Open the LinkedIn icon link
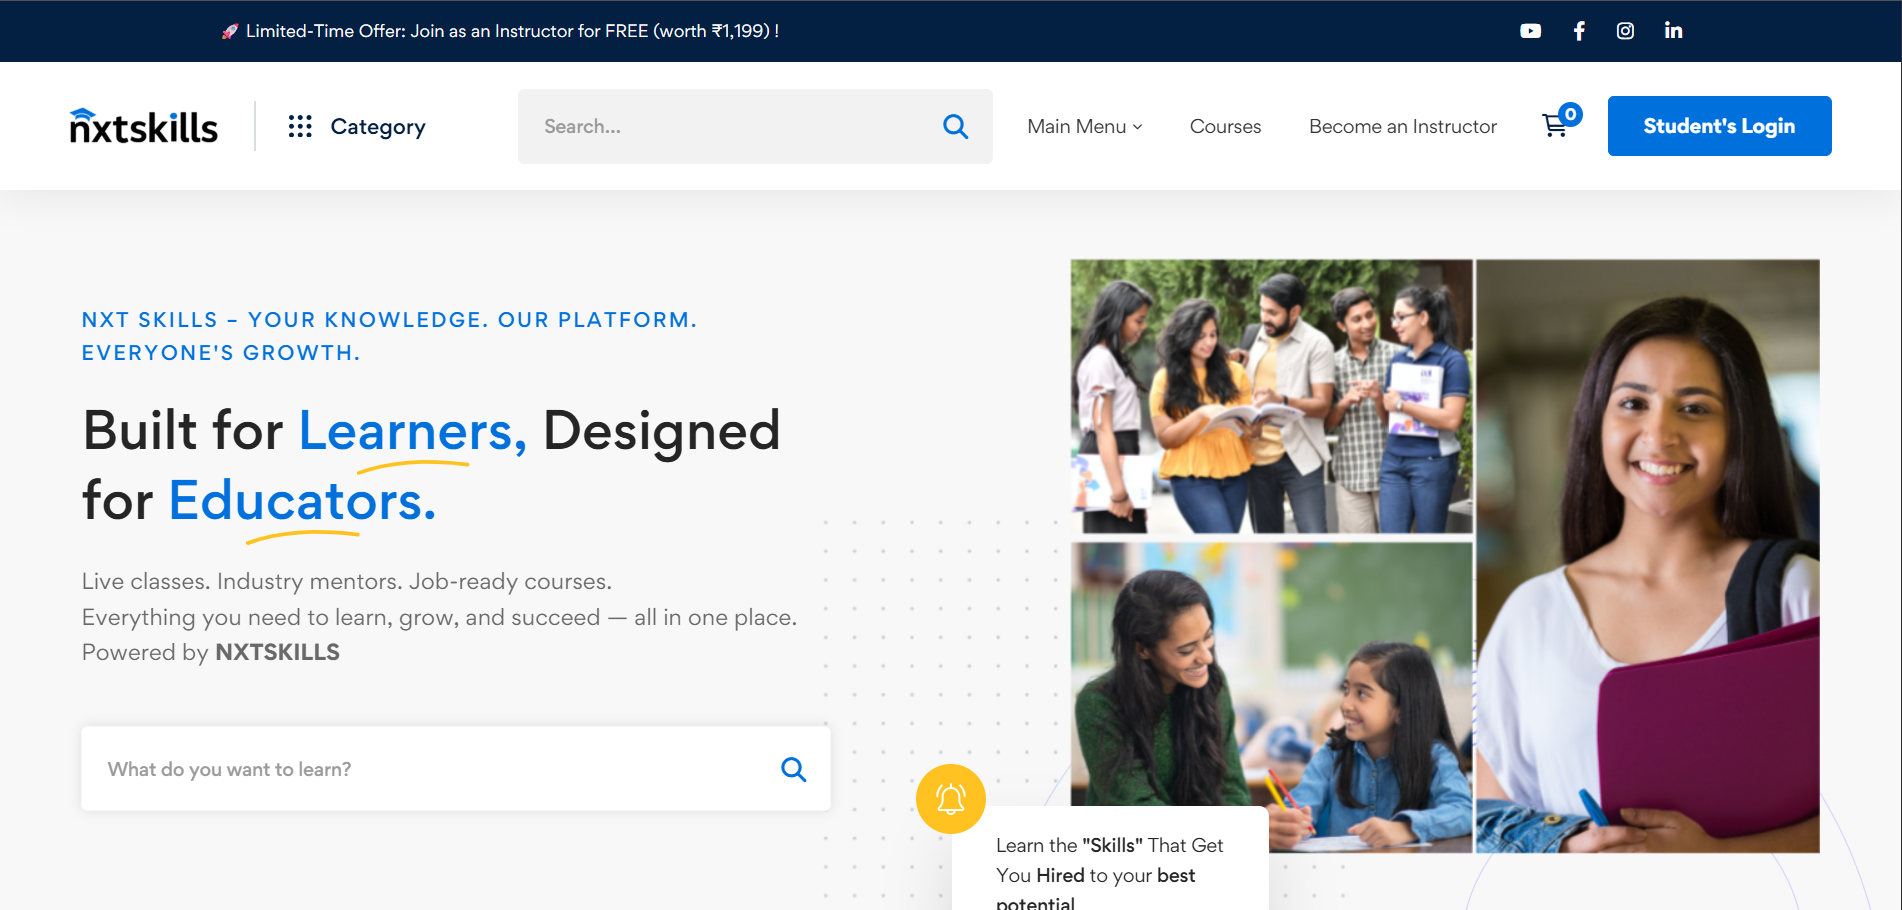This screenshot has height=910, width=1902. [x=1673, y=31]
